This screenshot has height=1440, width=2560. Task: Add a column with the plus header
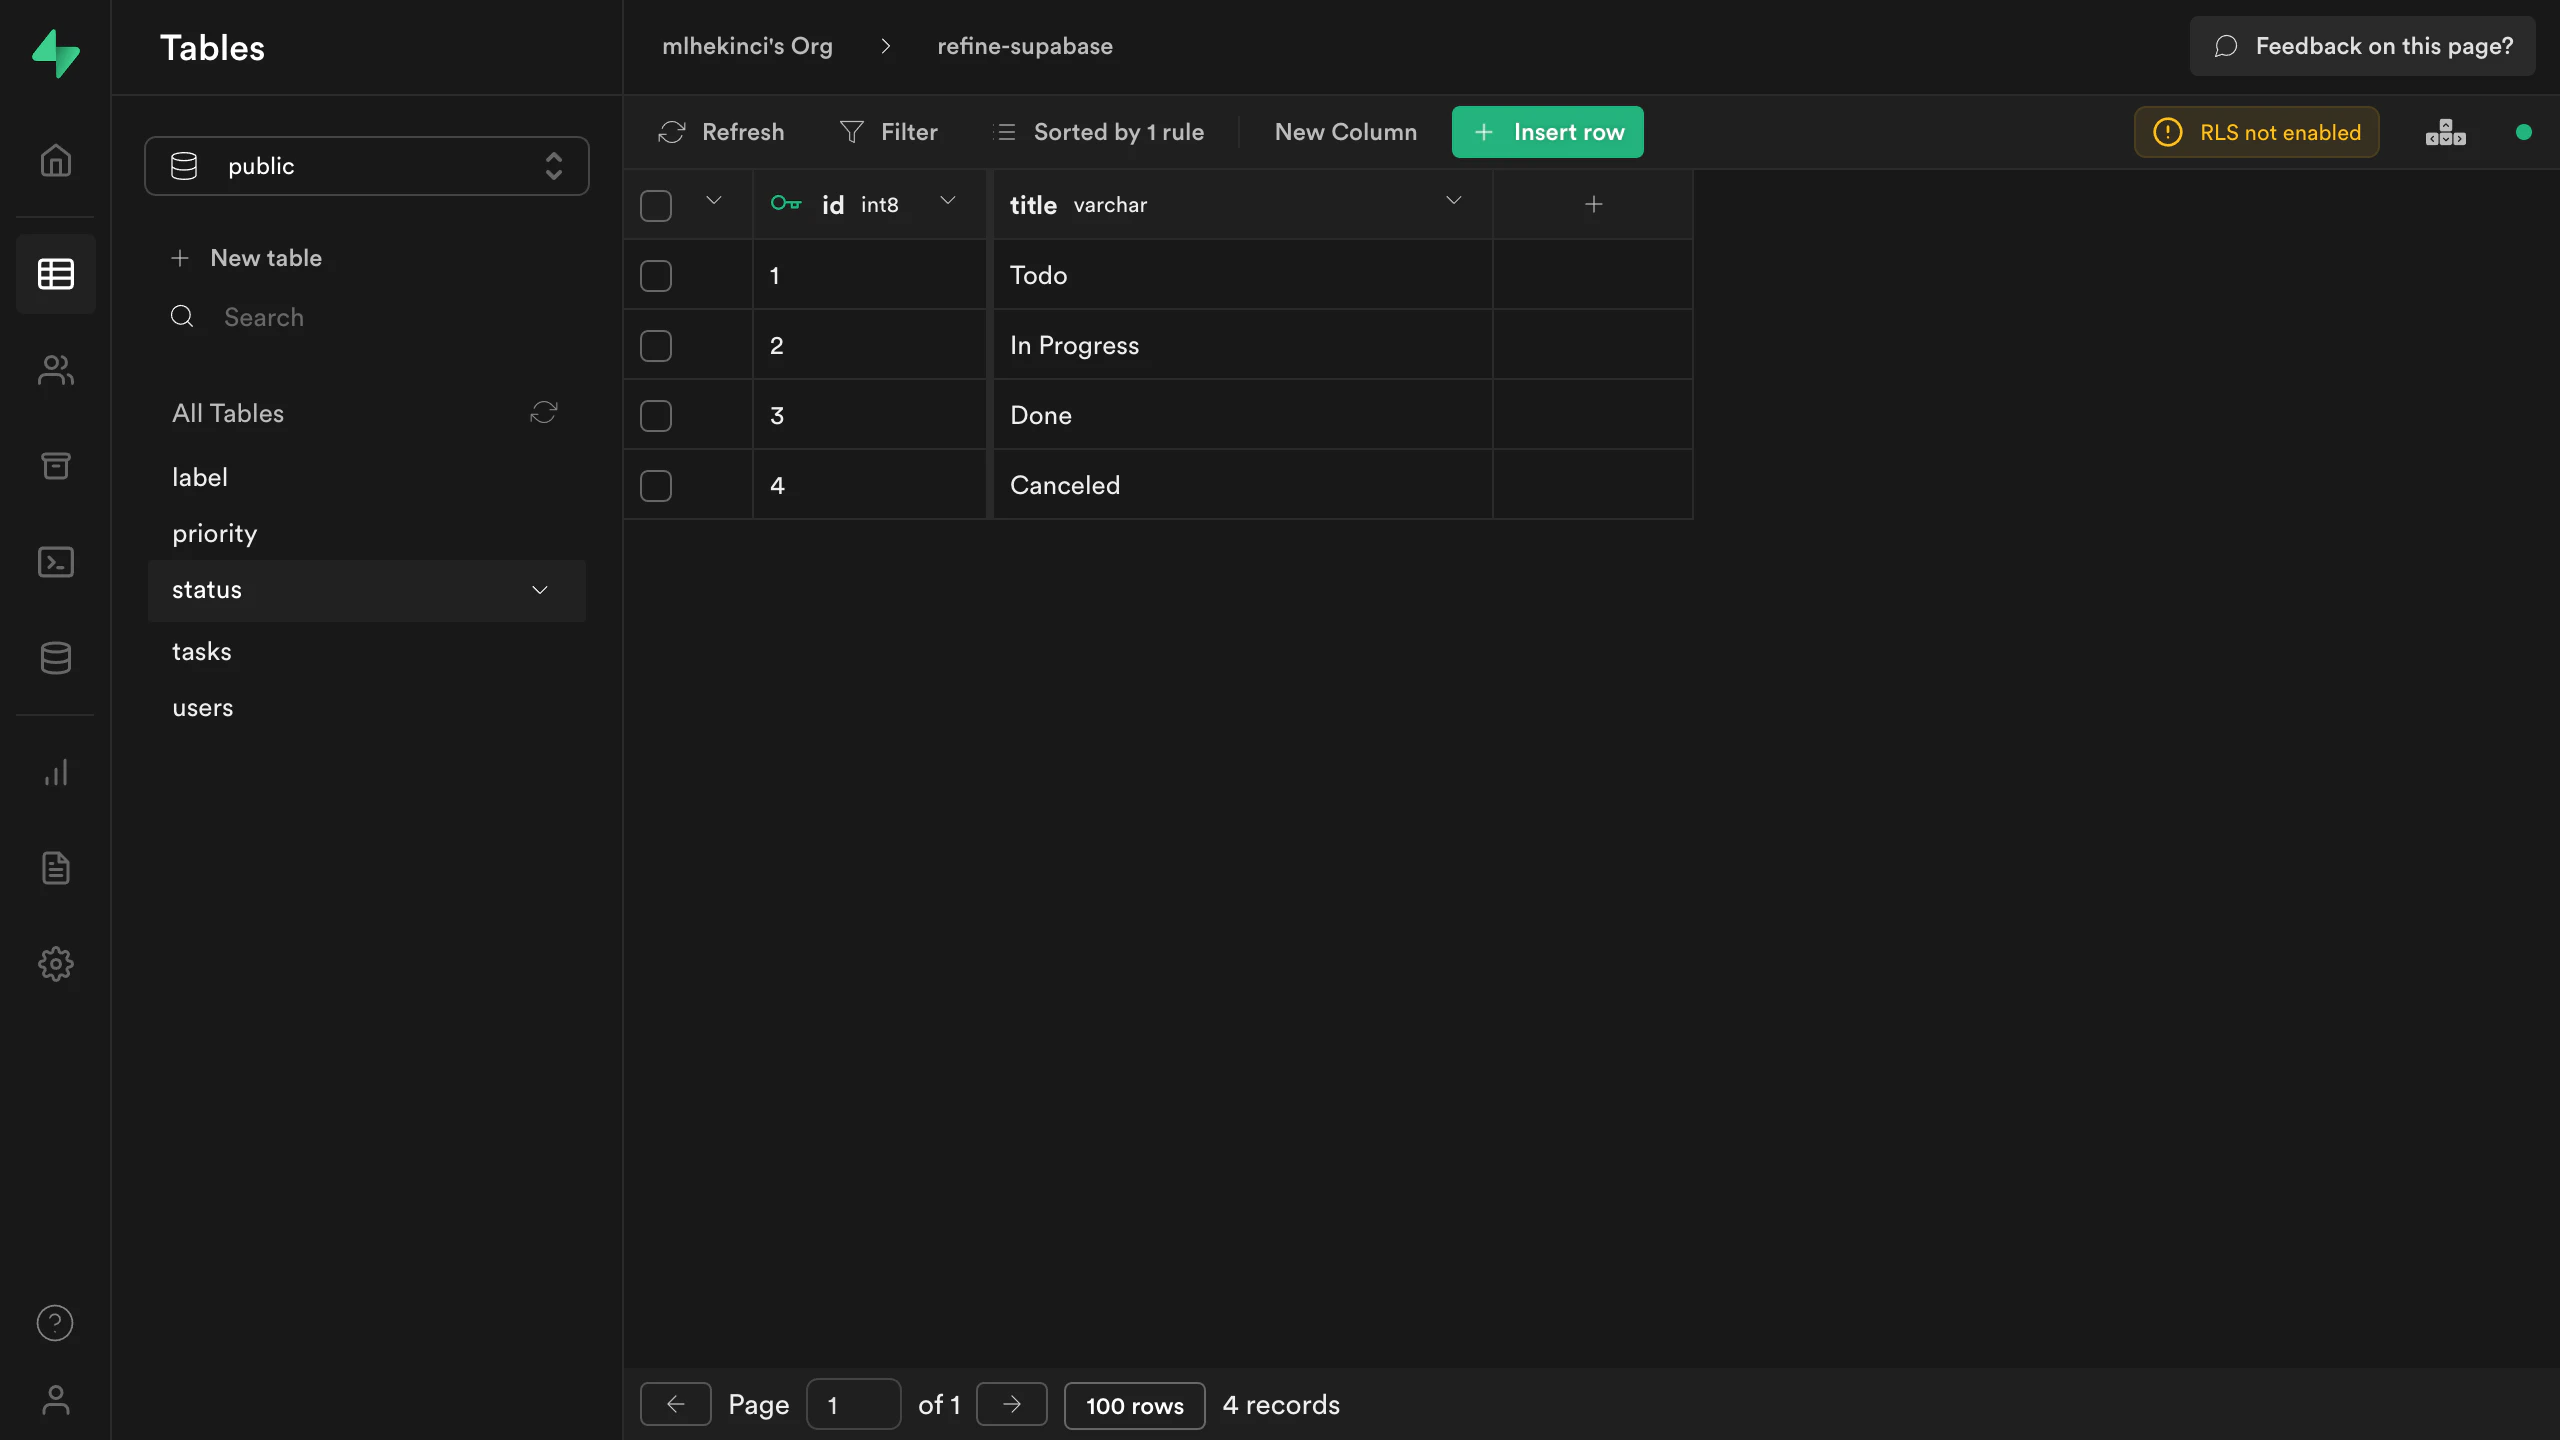point(1593,204)
